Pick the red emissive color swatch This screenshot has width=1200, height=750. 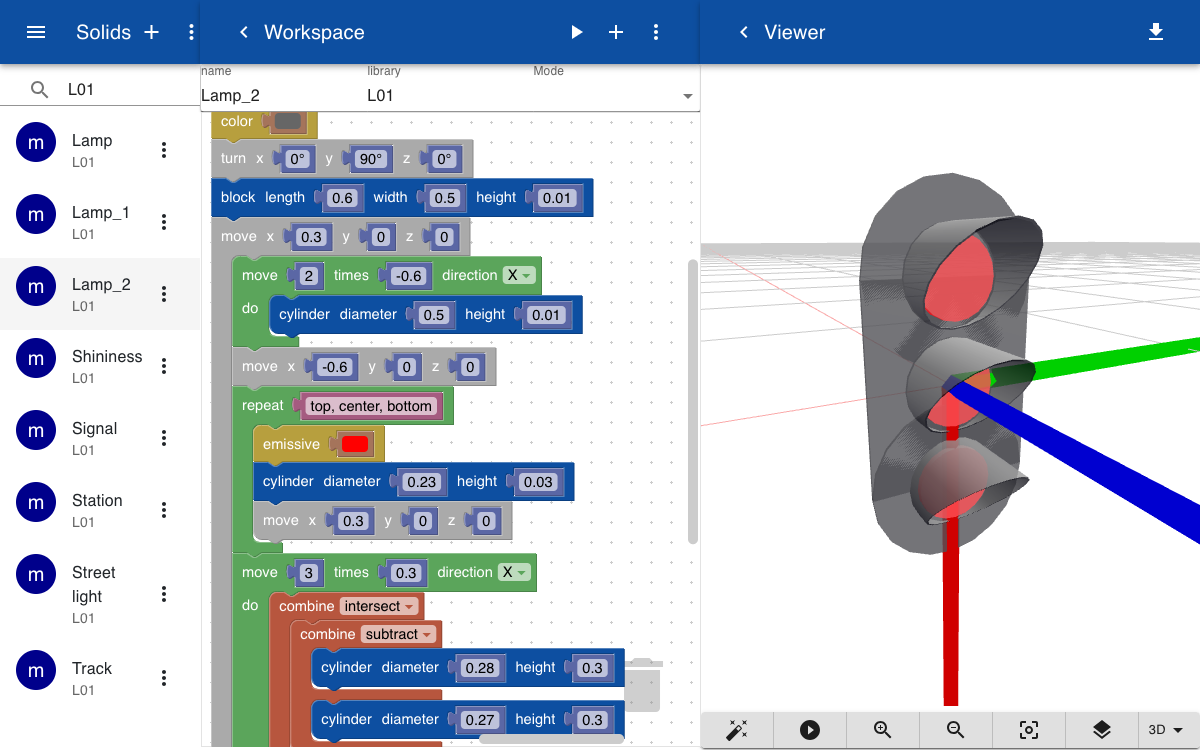click(x=355, y=444)
